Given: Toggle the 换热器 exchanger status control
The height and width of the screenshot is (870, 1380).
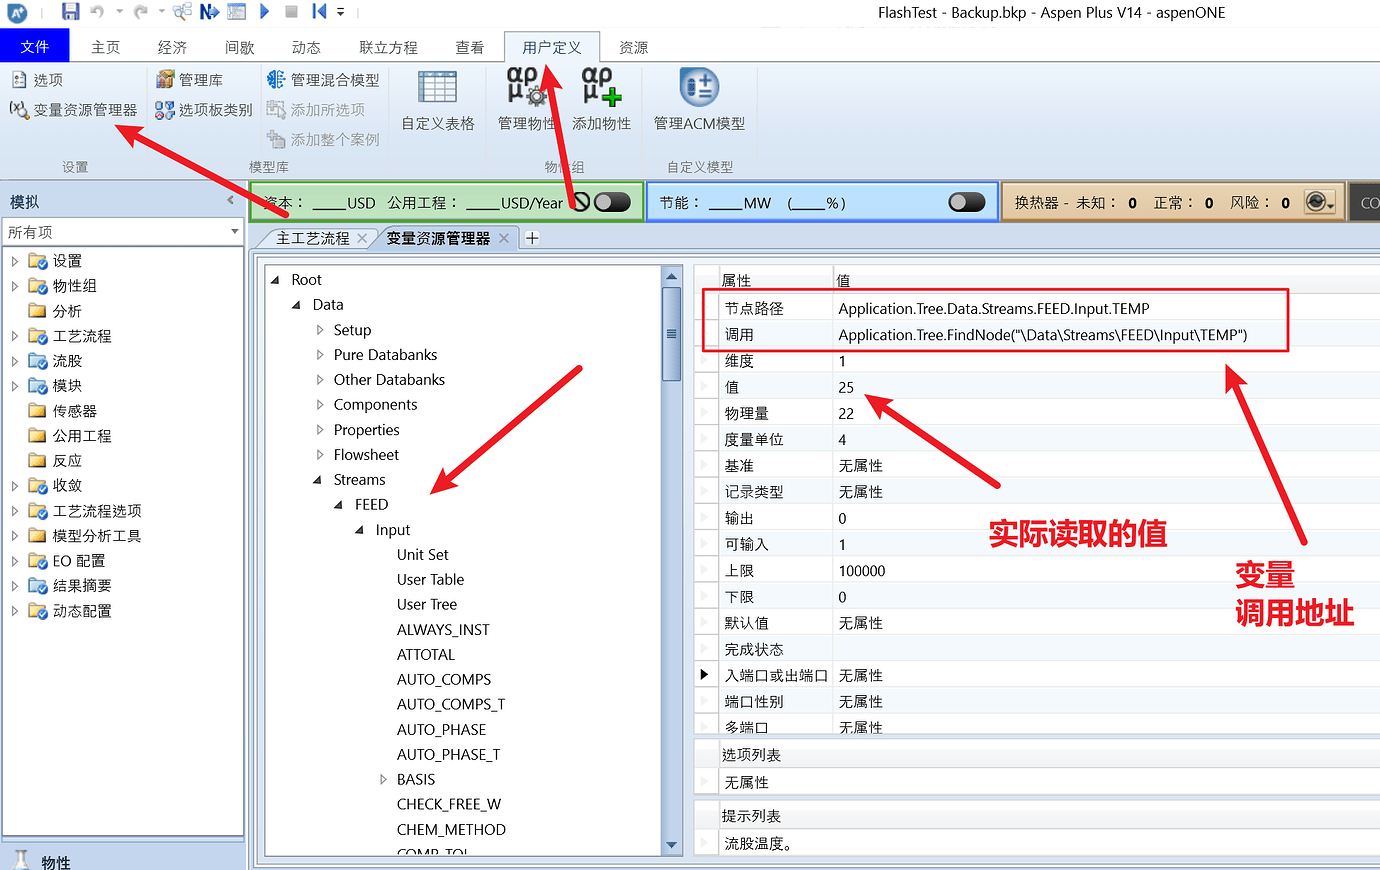Looking at the screenshot, I should (x=1320, y=201).
